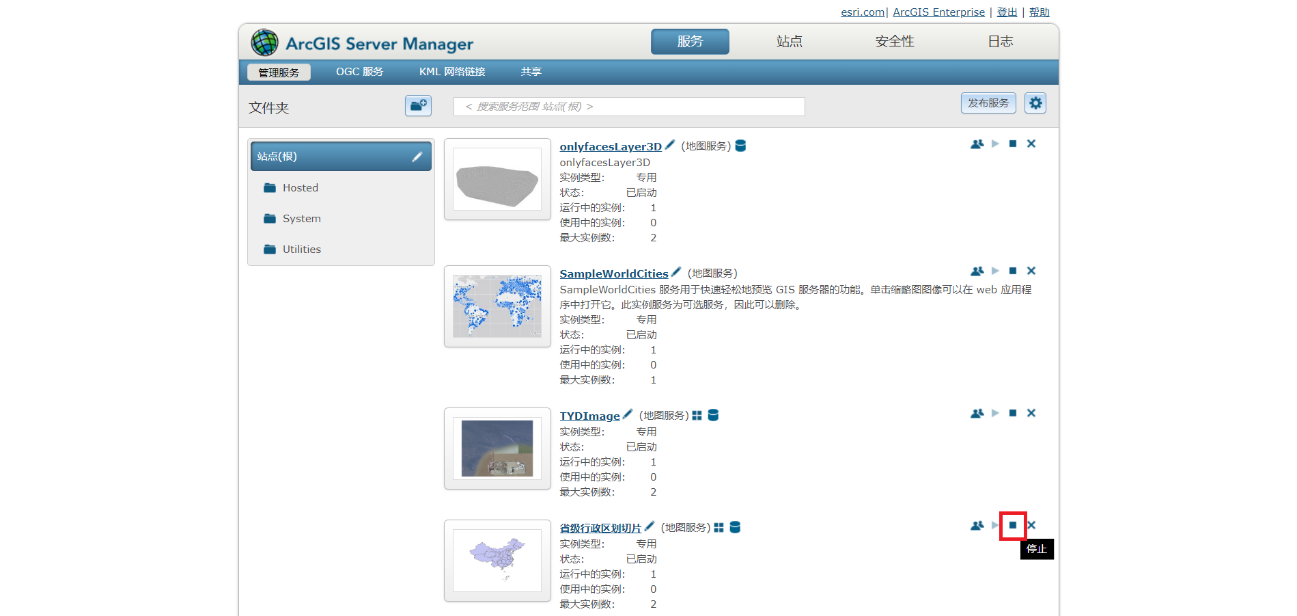
Task: Open sharing permissions for 省级行政区划切片
Action: 977,525
